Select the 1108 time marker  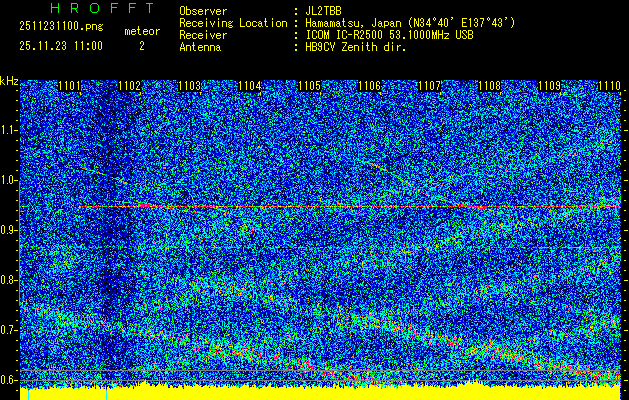[x=489, y=87]
